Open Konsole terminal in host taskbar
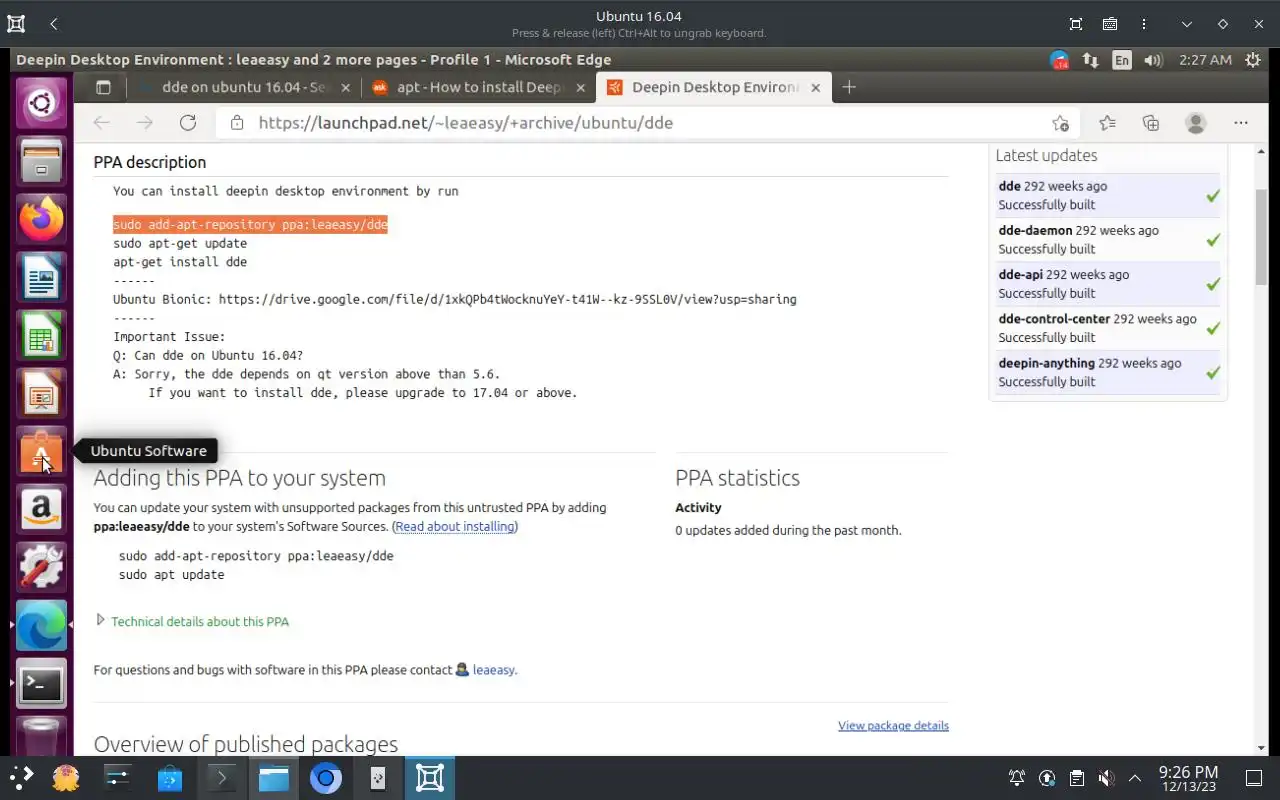 click(221, 778)
